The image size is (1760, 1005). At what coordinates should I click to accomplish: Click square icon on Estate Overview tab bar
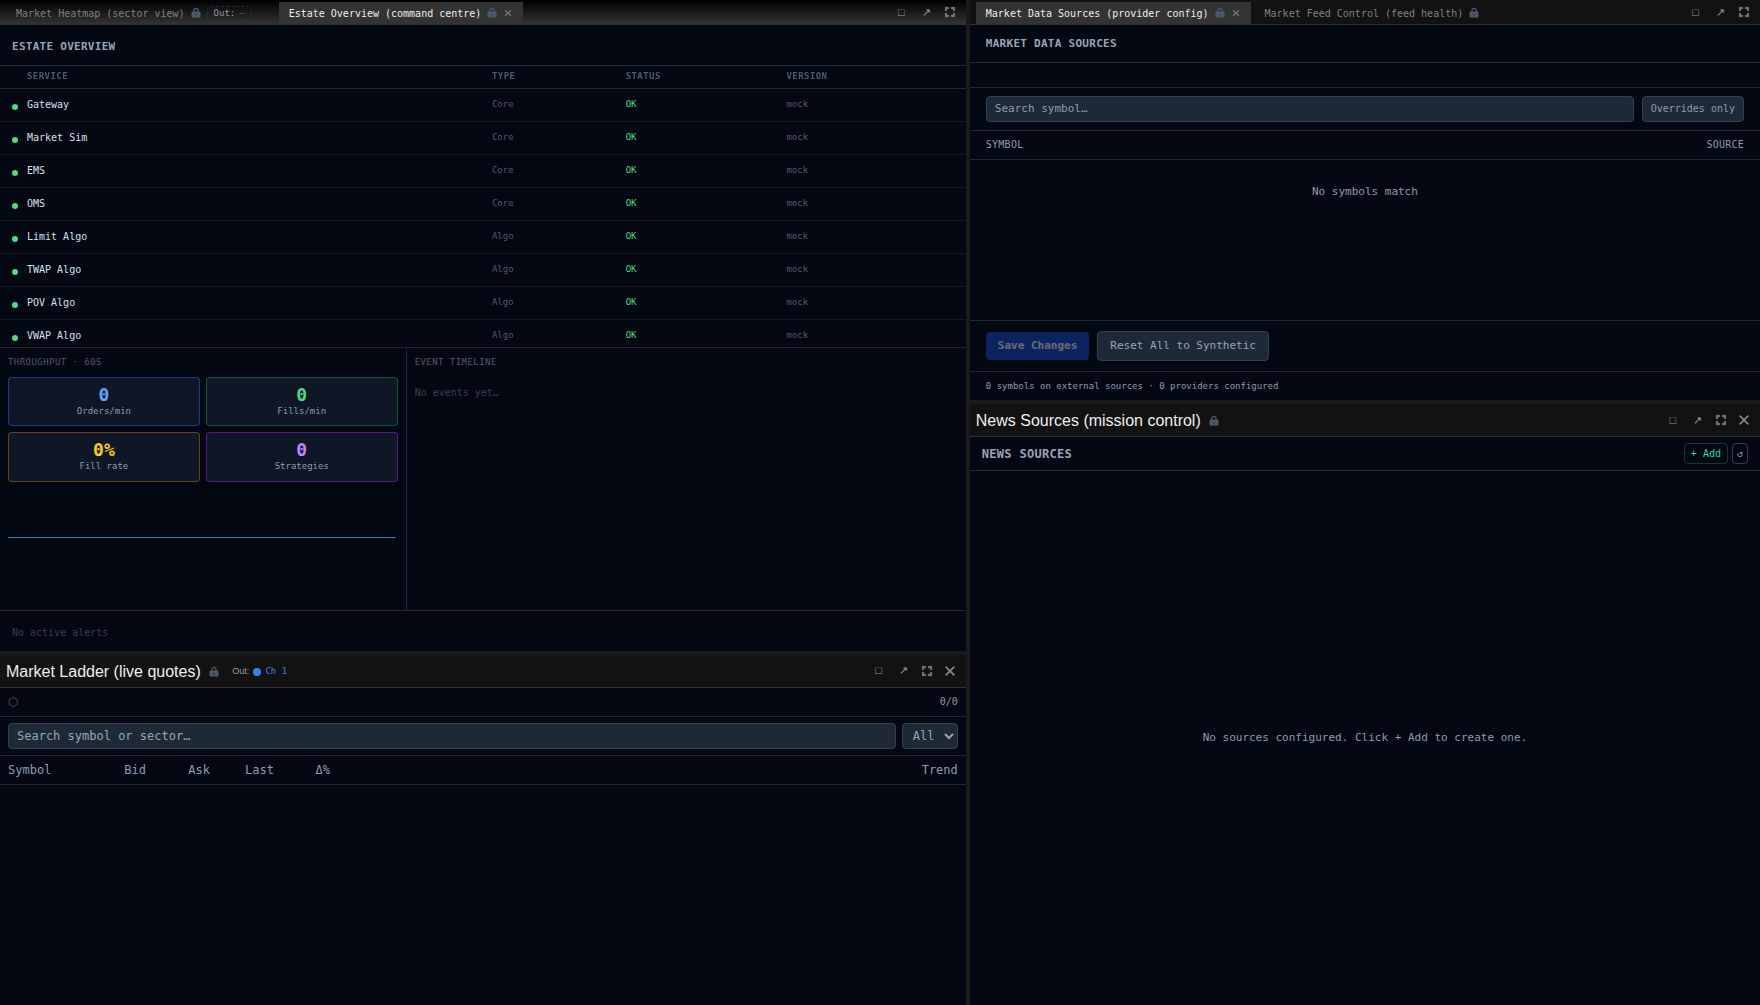pos(901,13)
